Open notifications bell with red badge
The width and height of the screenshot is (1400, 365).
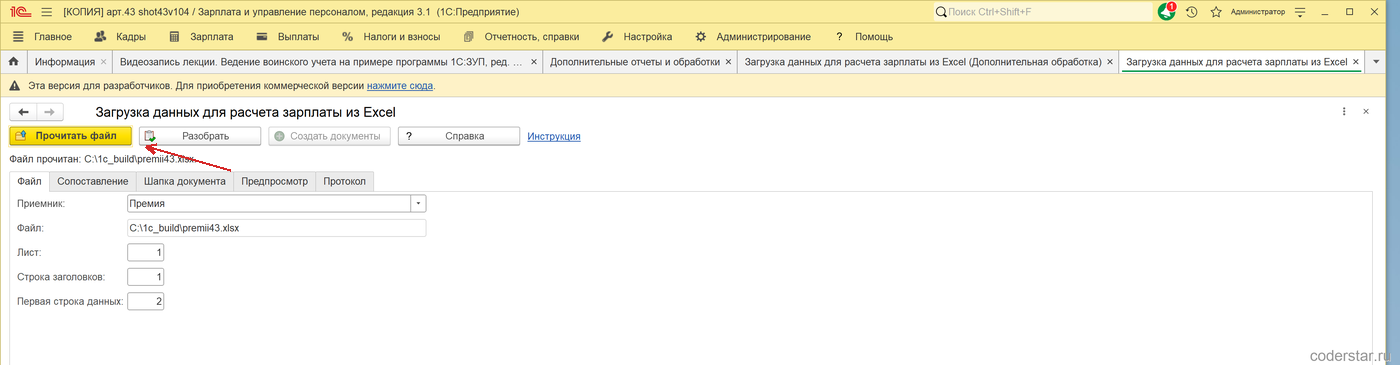1167,12
